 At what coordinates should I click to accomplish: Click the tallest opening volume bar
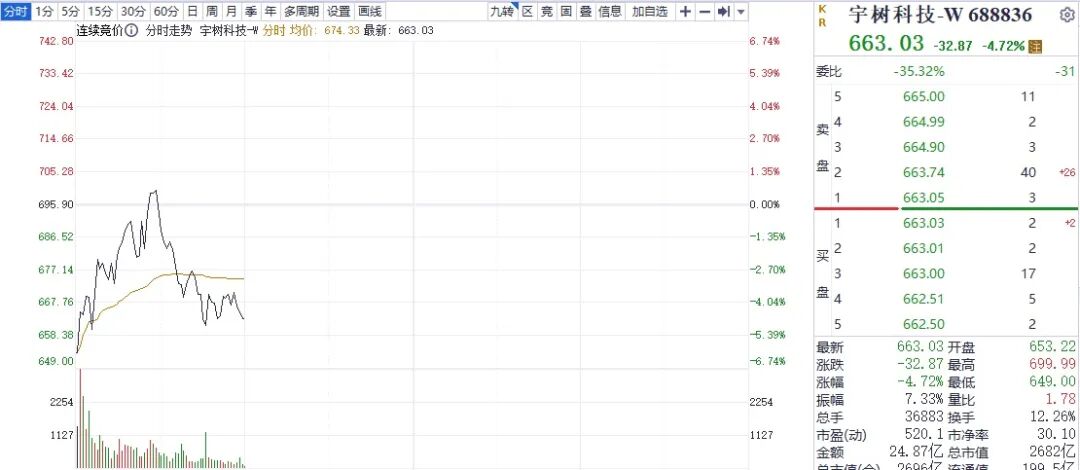click(x=81, y=418)
